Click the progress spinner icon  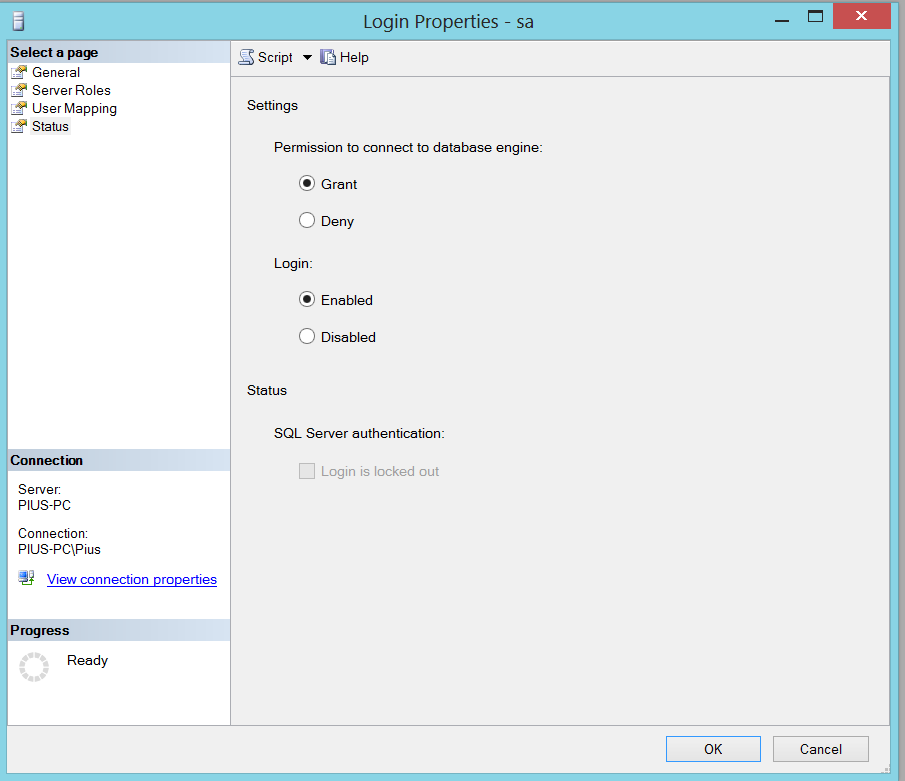click(34, 667)
